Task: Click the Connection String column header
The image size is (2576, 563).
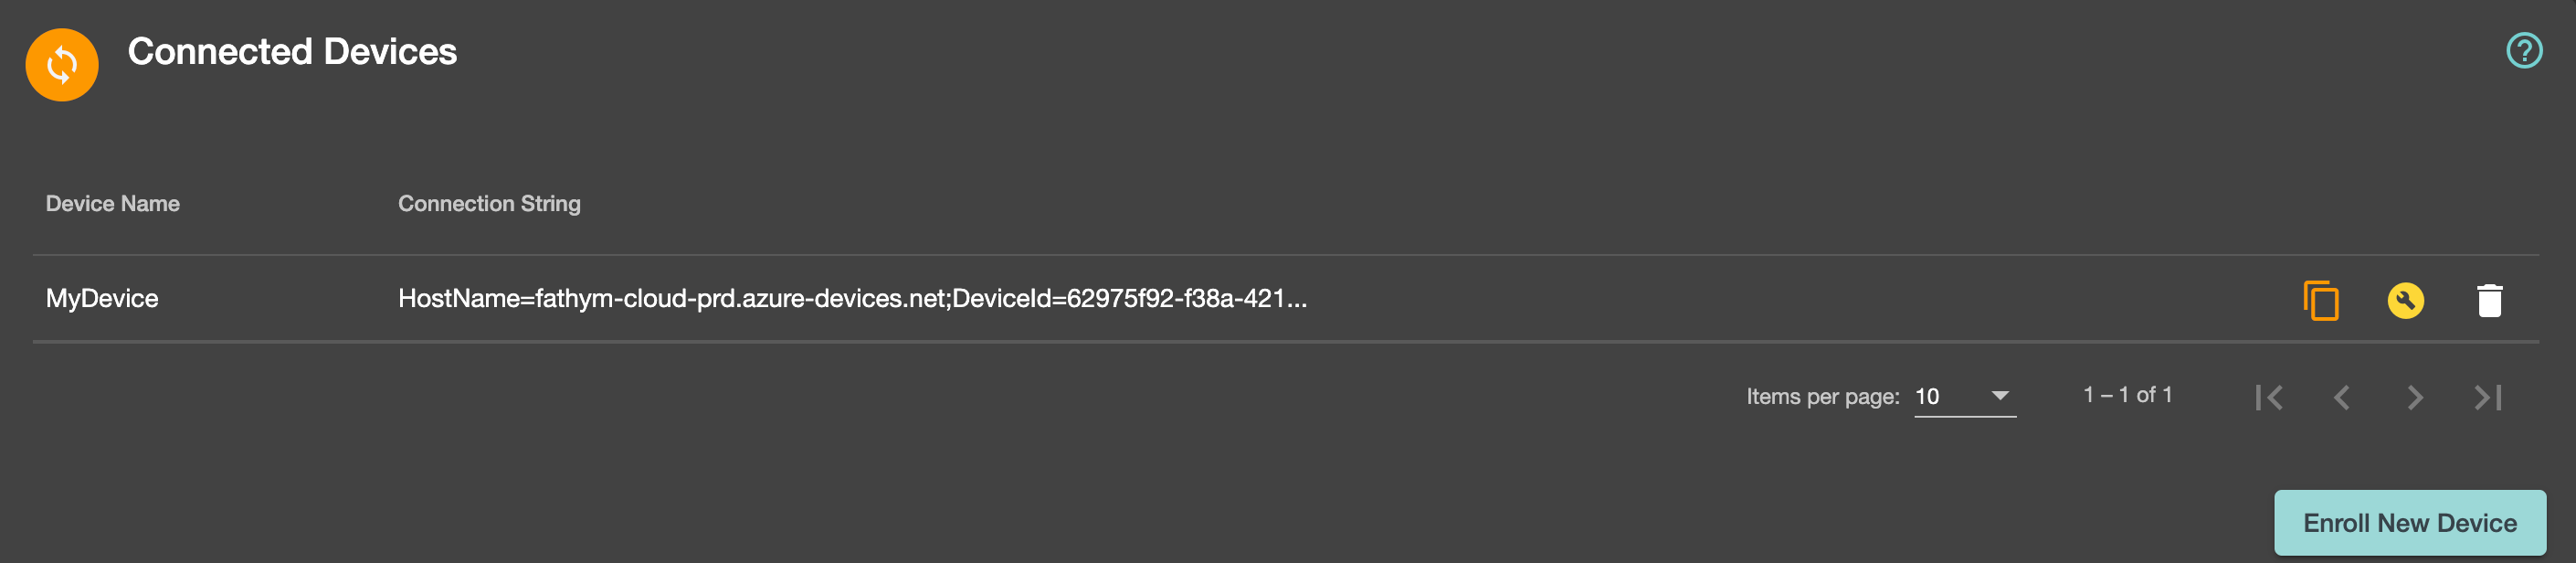Action: coord(489,204)
